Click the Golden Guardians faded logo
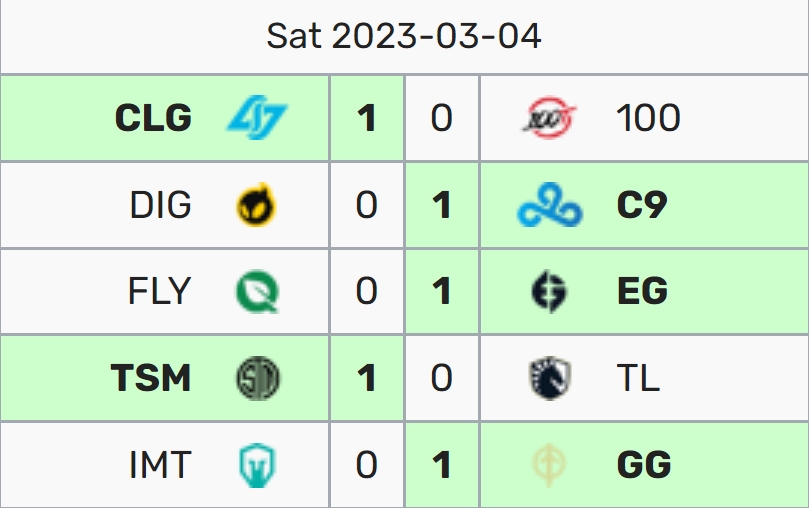 [x=549, y=465]
